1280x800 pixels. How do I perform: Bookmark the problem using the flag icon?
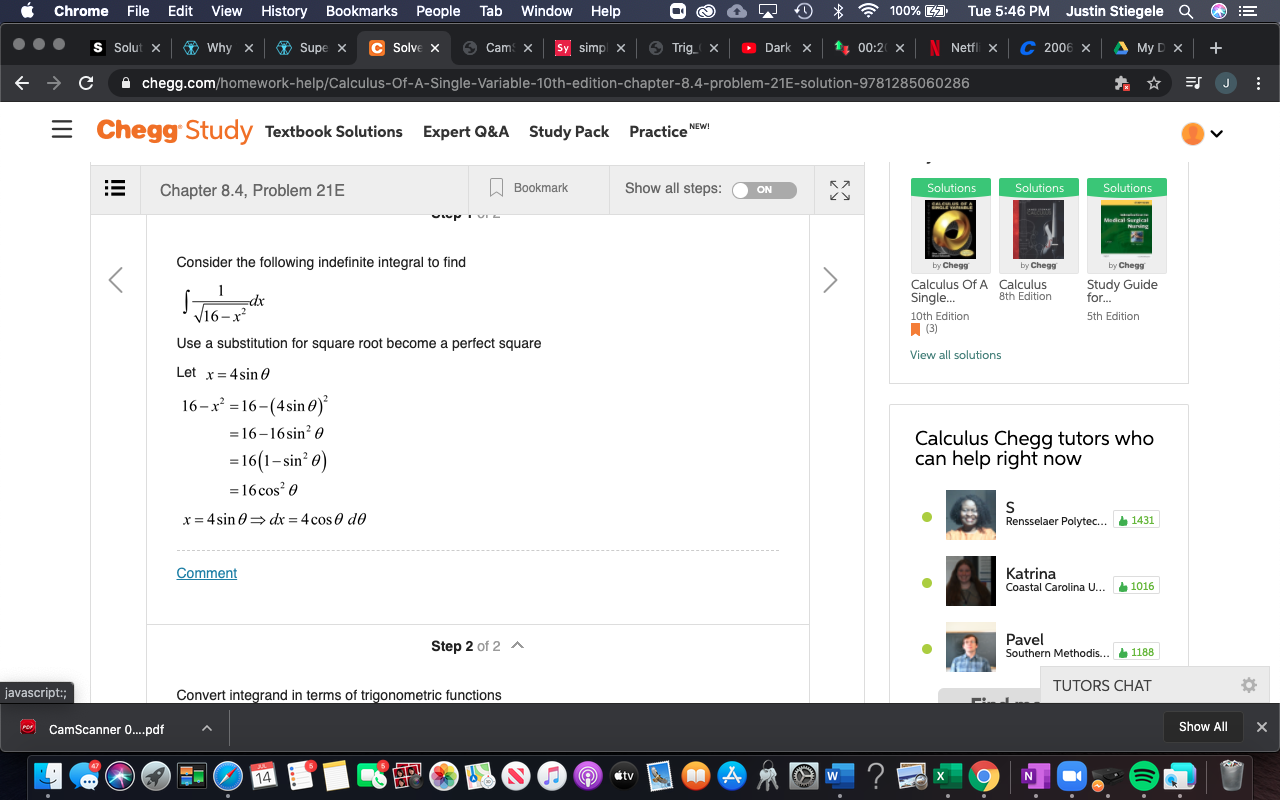[495, 188]
